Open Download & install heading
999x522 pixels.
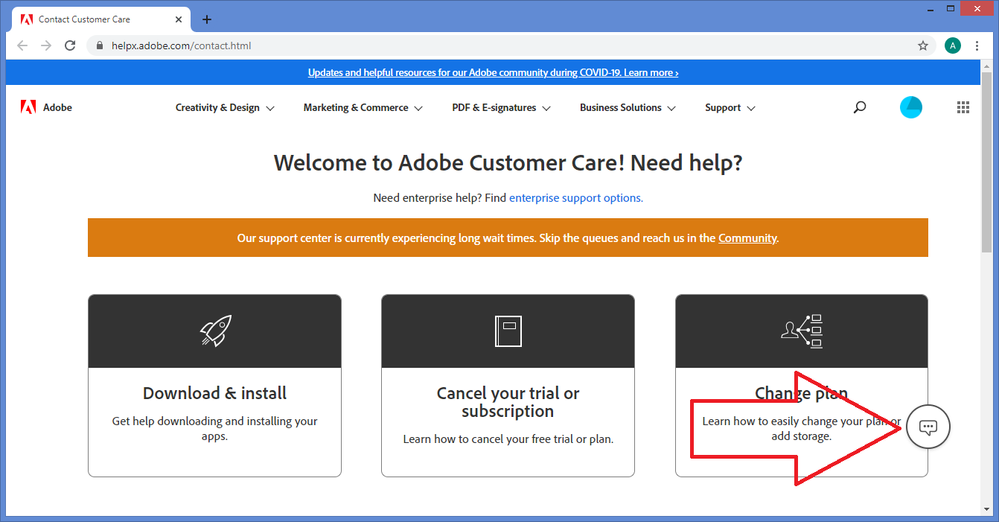tap(215, 393)
